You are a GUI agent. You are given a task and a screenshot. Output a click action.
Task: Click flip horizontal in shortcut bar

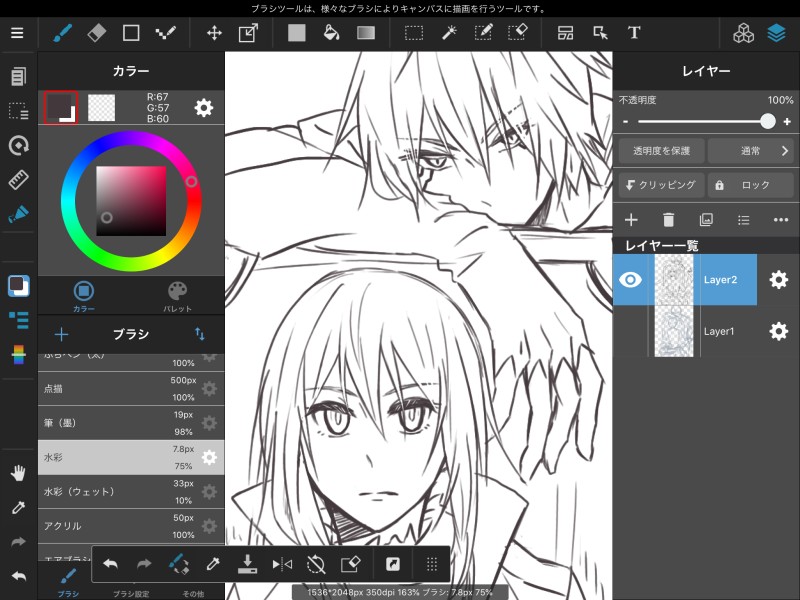click(282, 564)
